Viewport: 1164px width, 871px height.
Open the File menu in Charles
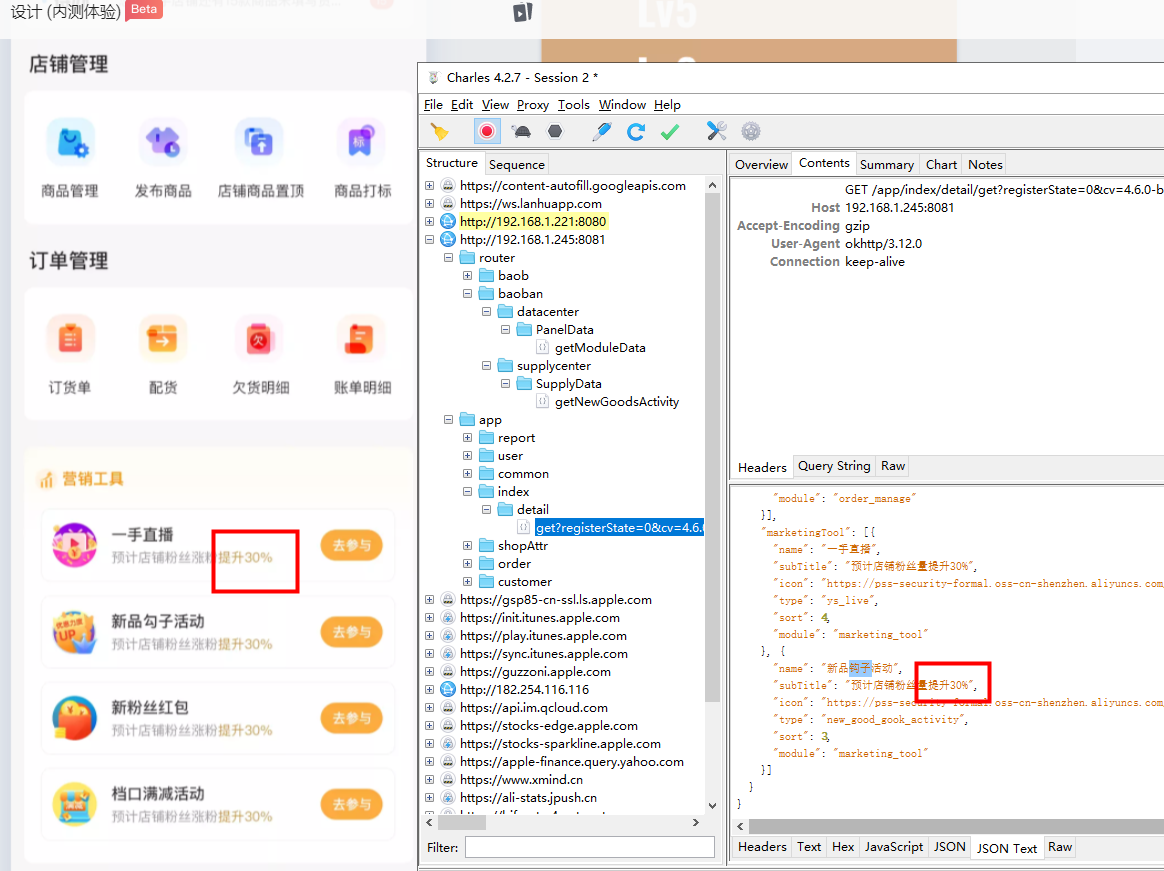pyautogui.click(x=433, y=105)
